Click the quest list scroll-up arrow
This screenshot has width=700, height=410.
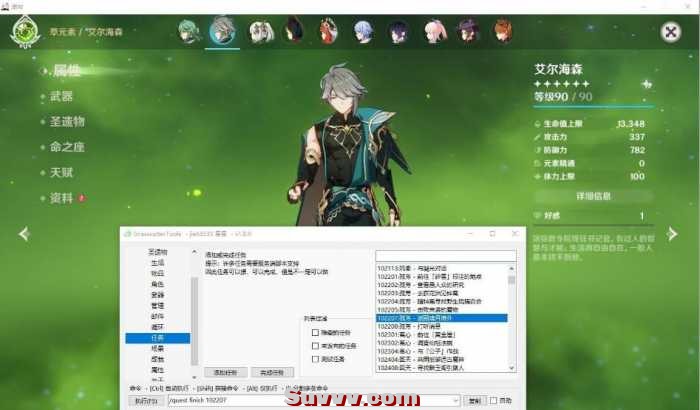512,268
